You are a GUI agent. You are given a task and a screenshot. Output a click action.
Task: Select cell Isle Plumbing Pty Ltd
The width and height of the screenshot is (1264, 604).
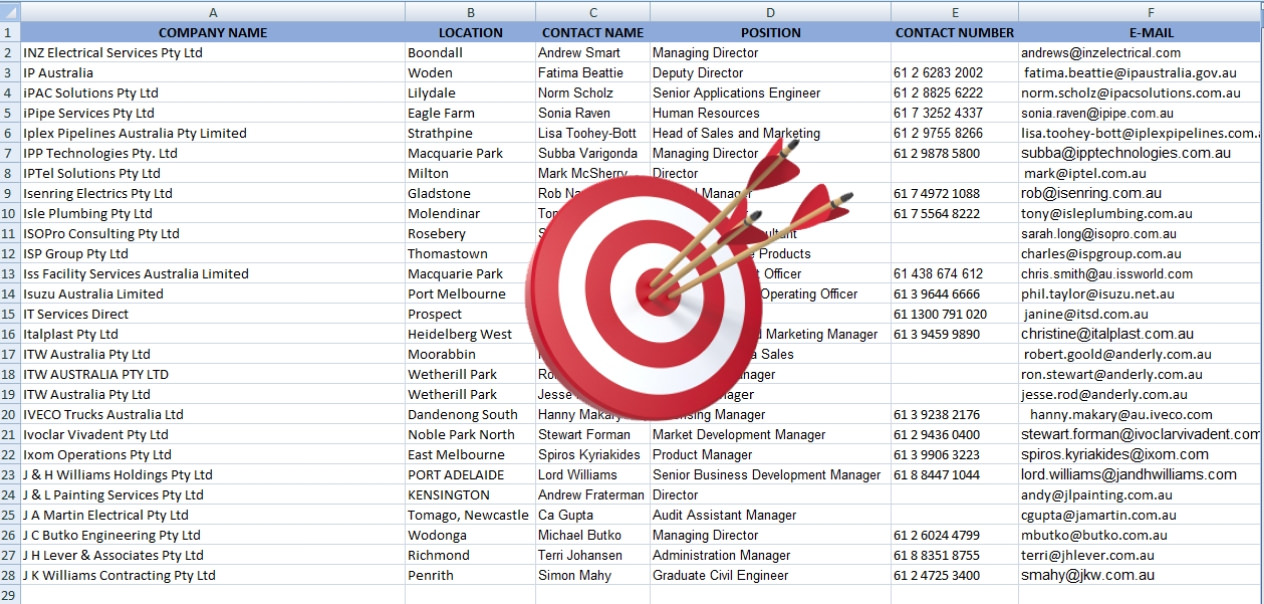click(213, 213)
